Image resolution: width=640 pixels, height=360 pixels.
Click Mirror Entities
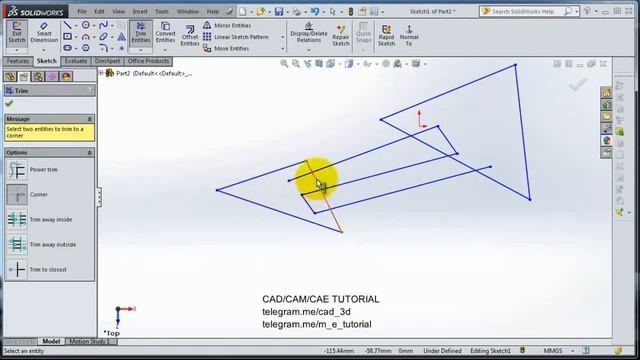click(227, 25)
